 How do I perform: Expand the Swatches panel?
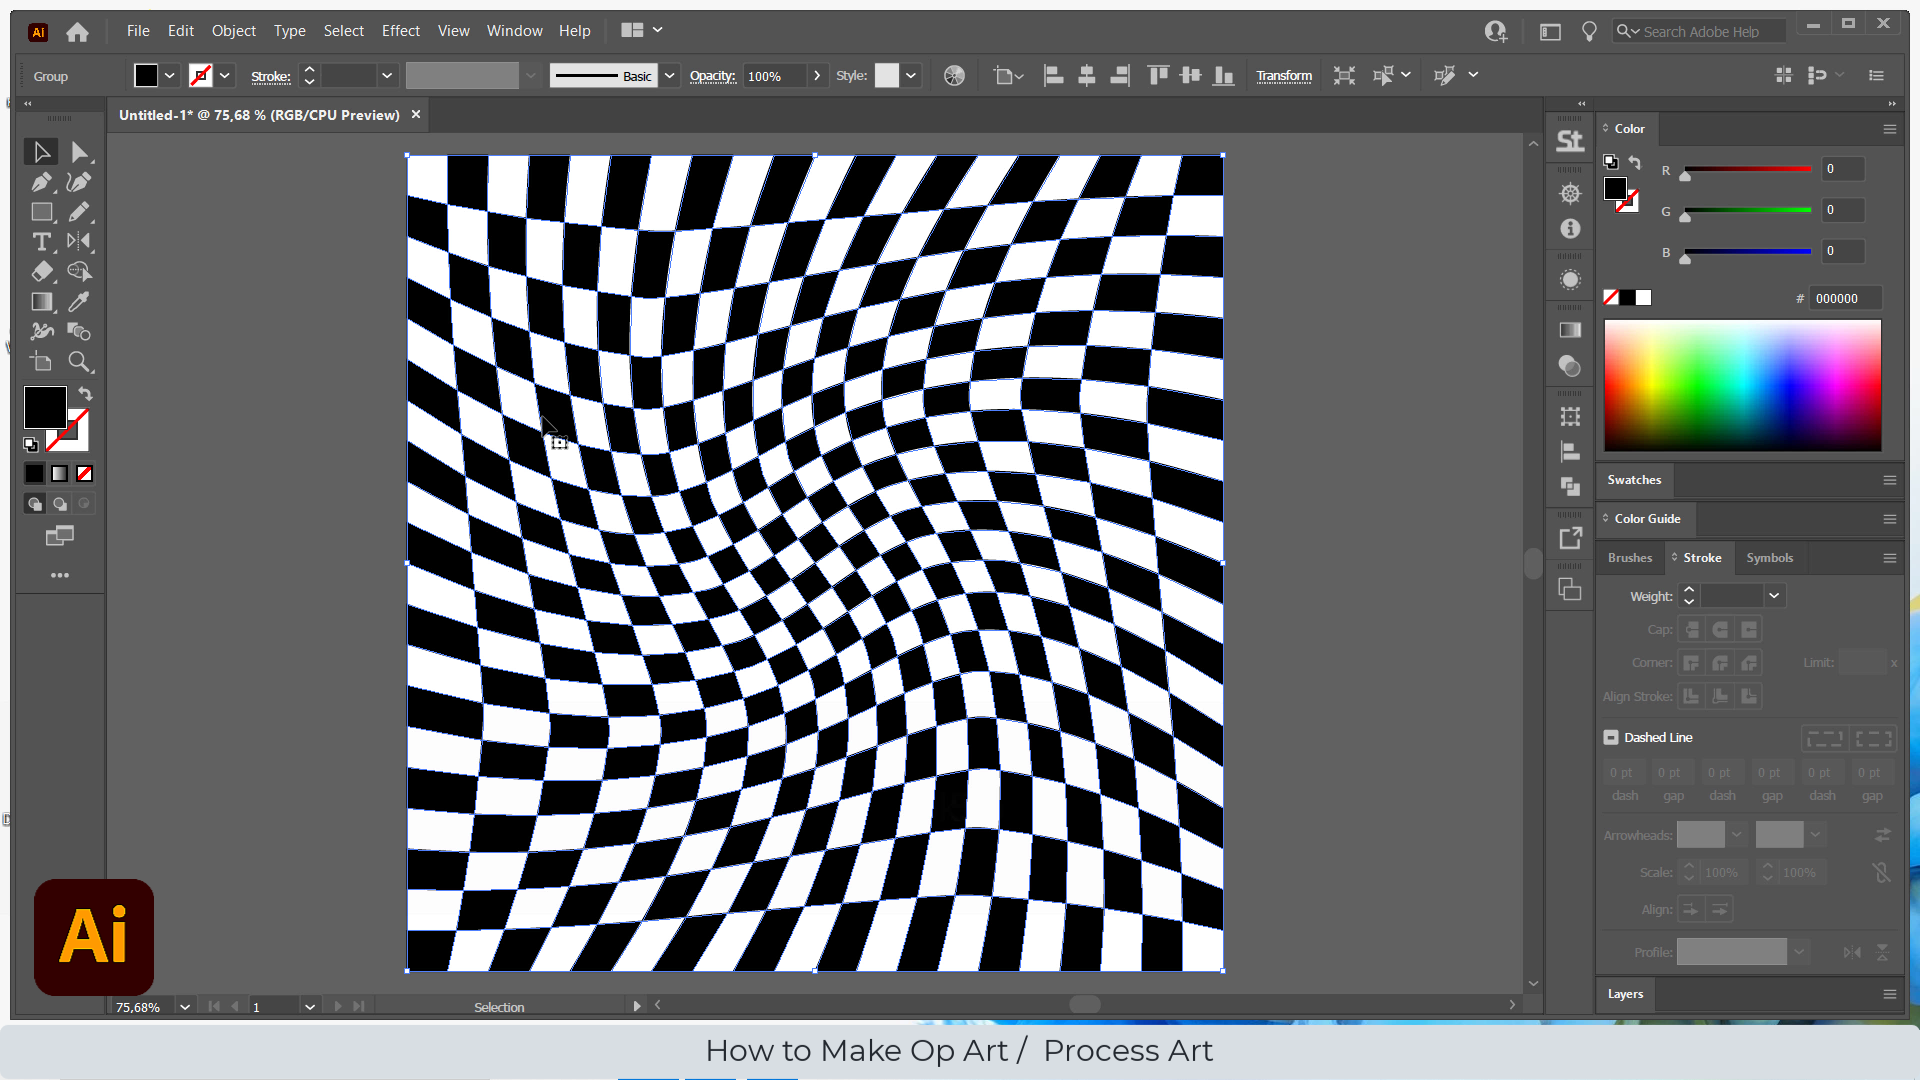(x=1634, y=480)
